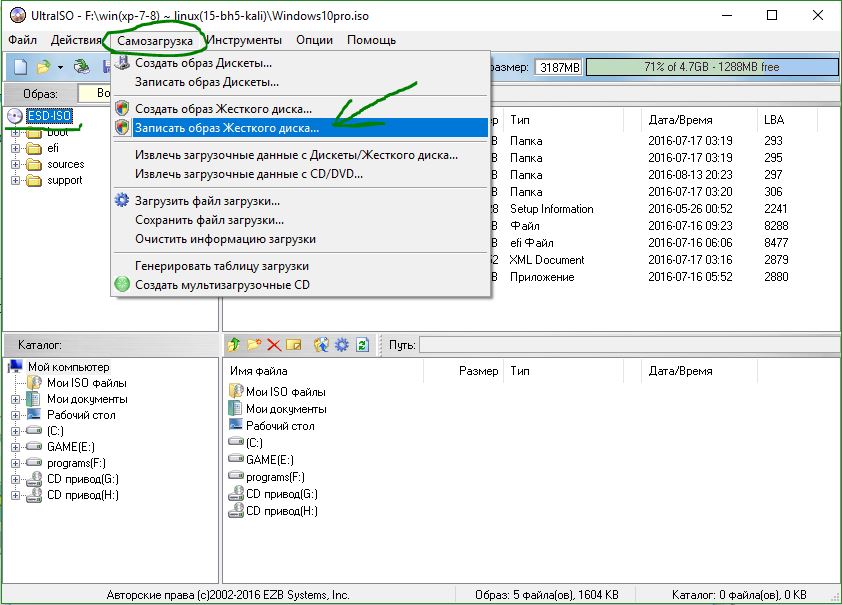The width and height of the screenshot is (842, 605).
Task: Open the Опции menu
Action: click(315, 40)
